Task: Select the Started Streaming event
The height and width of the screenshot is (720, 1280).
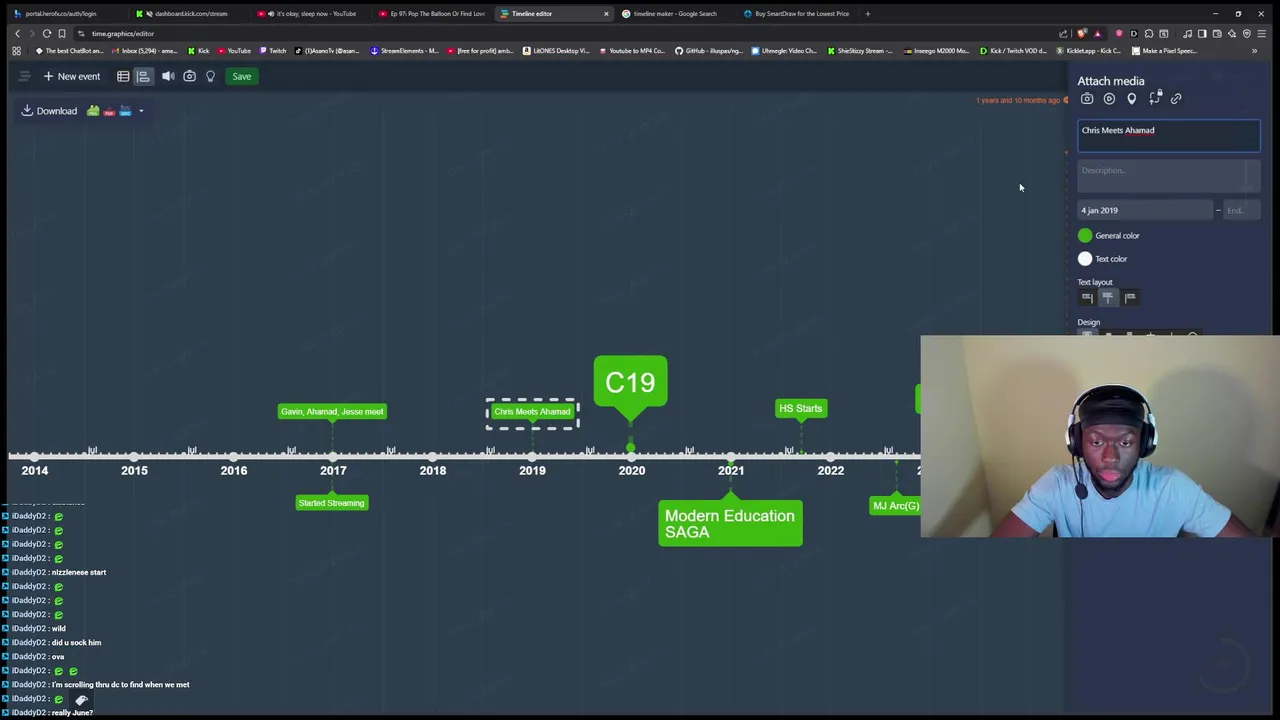Action: pyautogui.click(x=331, y=503)
